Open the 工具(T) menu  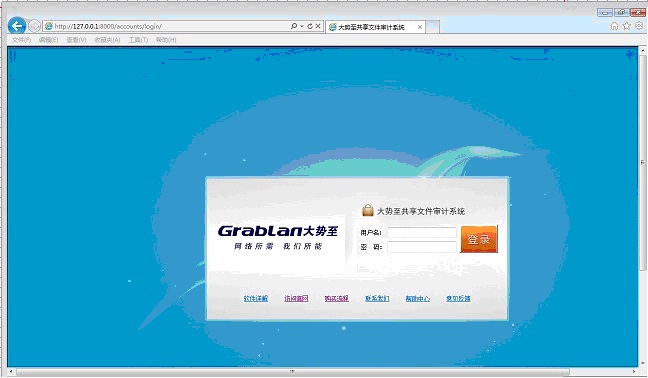point(138,40)
